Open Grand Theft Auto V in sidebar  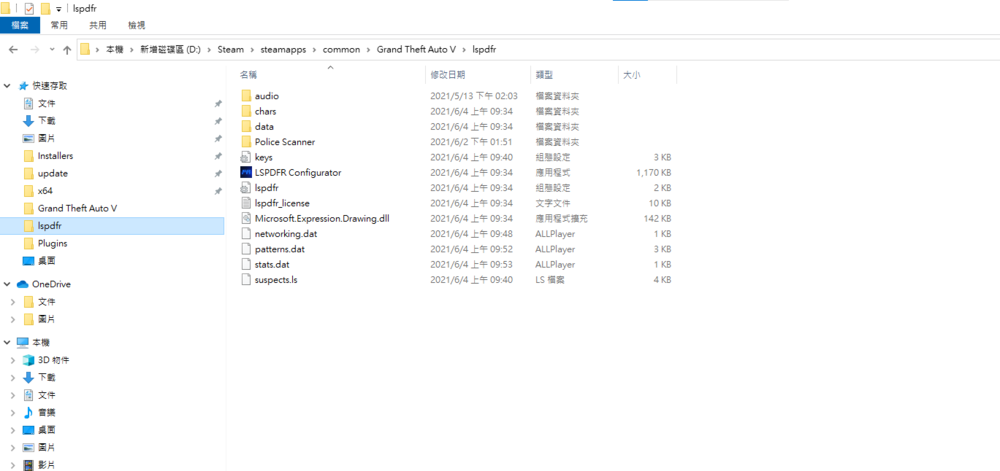pyautogui.click(x=77, y=208)
